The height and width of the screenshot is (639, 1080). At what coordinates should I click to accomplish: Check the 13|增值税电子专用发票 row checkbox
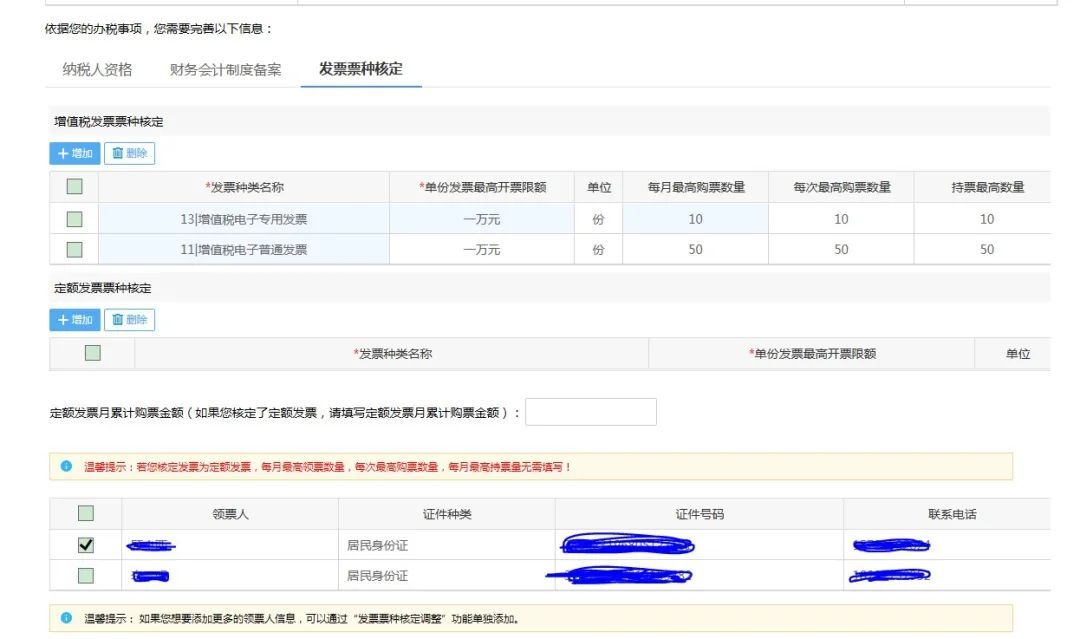click(x=74, y=219)
